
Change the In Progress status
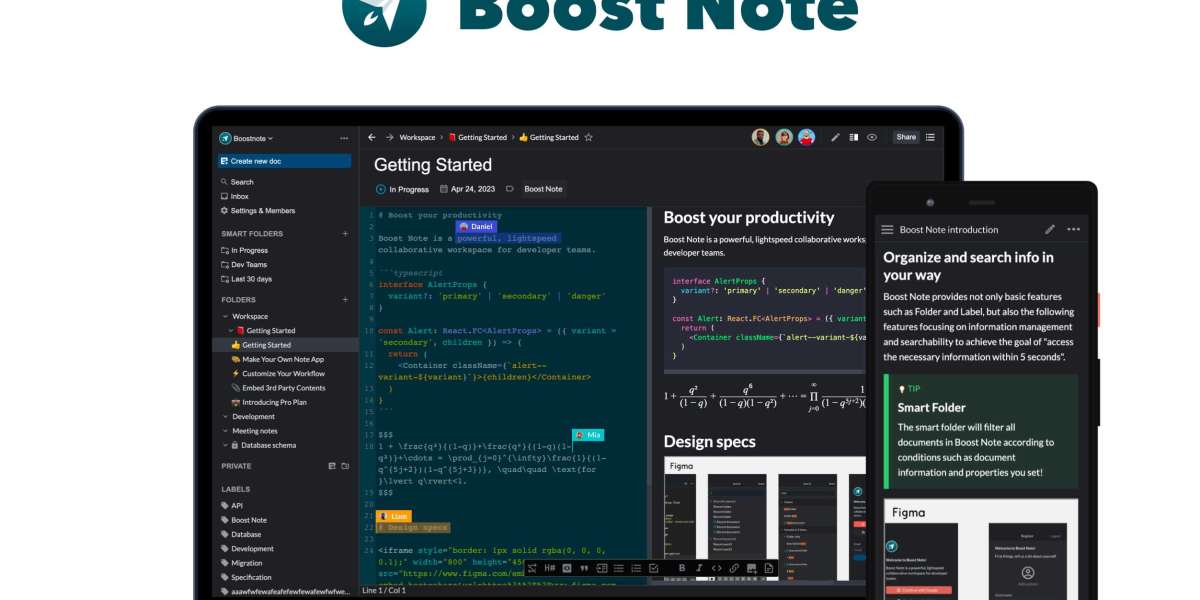pyautogui.click(x=402, y=189)
